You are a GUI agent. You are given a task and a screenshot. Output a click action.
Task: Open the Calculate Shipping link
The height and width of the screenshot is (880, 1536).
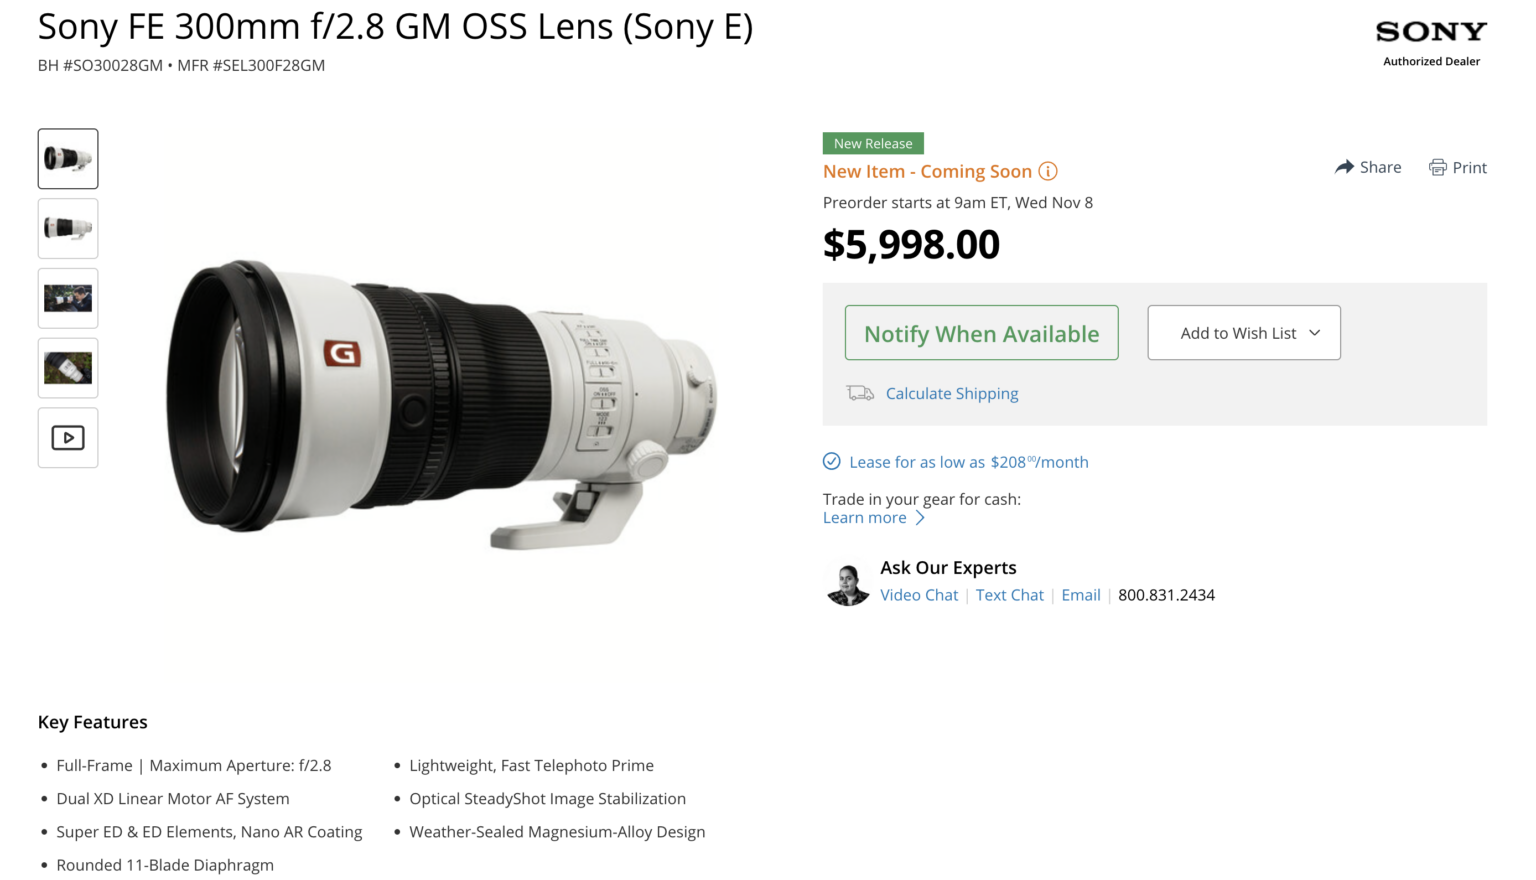point(951,393)
